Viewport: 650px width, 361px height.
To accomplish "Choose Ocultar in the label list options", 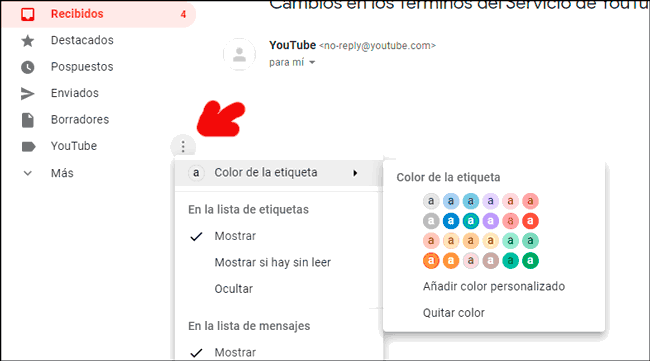I will pos(233,289).
